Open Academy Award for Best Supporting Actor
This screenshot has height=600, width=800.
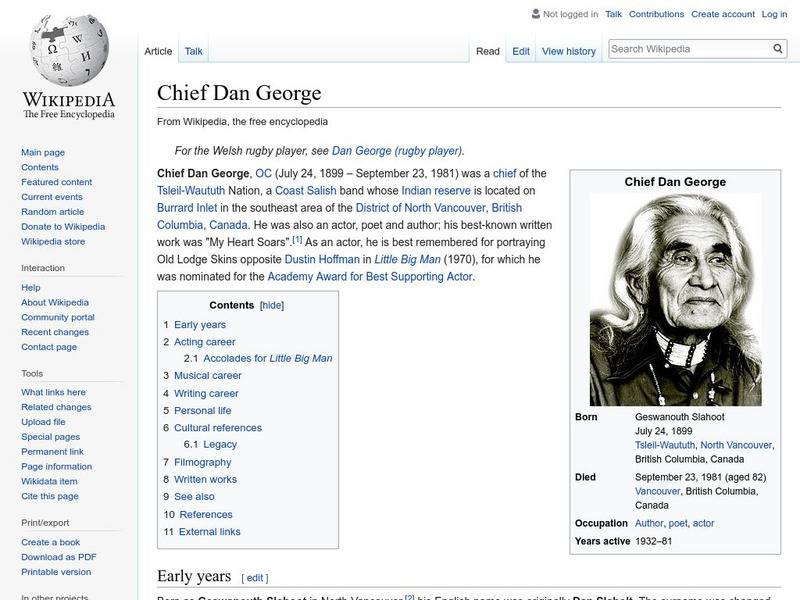click(370, 277)
